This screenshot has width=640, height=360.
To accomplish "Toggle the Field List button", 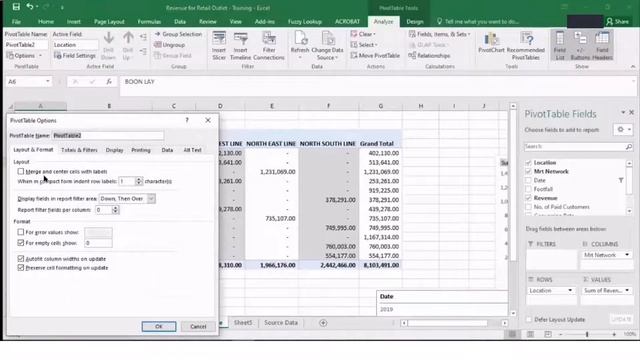I will pos(560,46).
